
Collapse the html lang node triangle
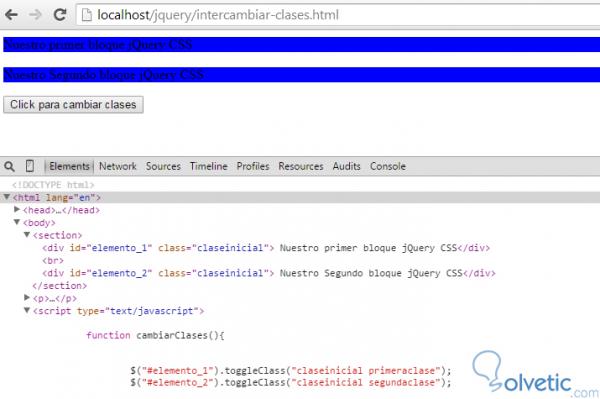[x=7, y=197]
